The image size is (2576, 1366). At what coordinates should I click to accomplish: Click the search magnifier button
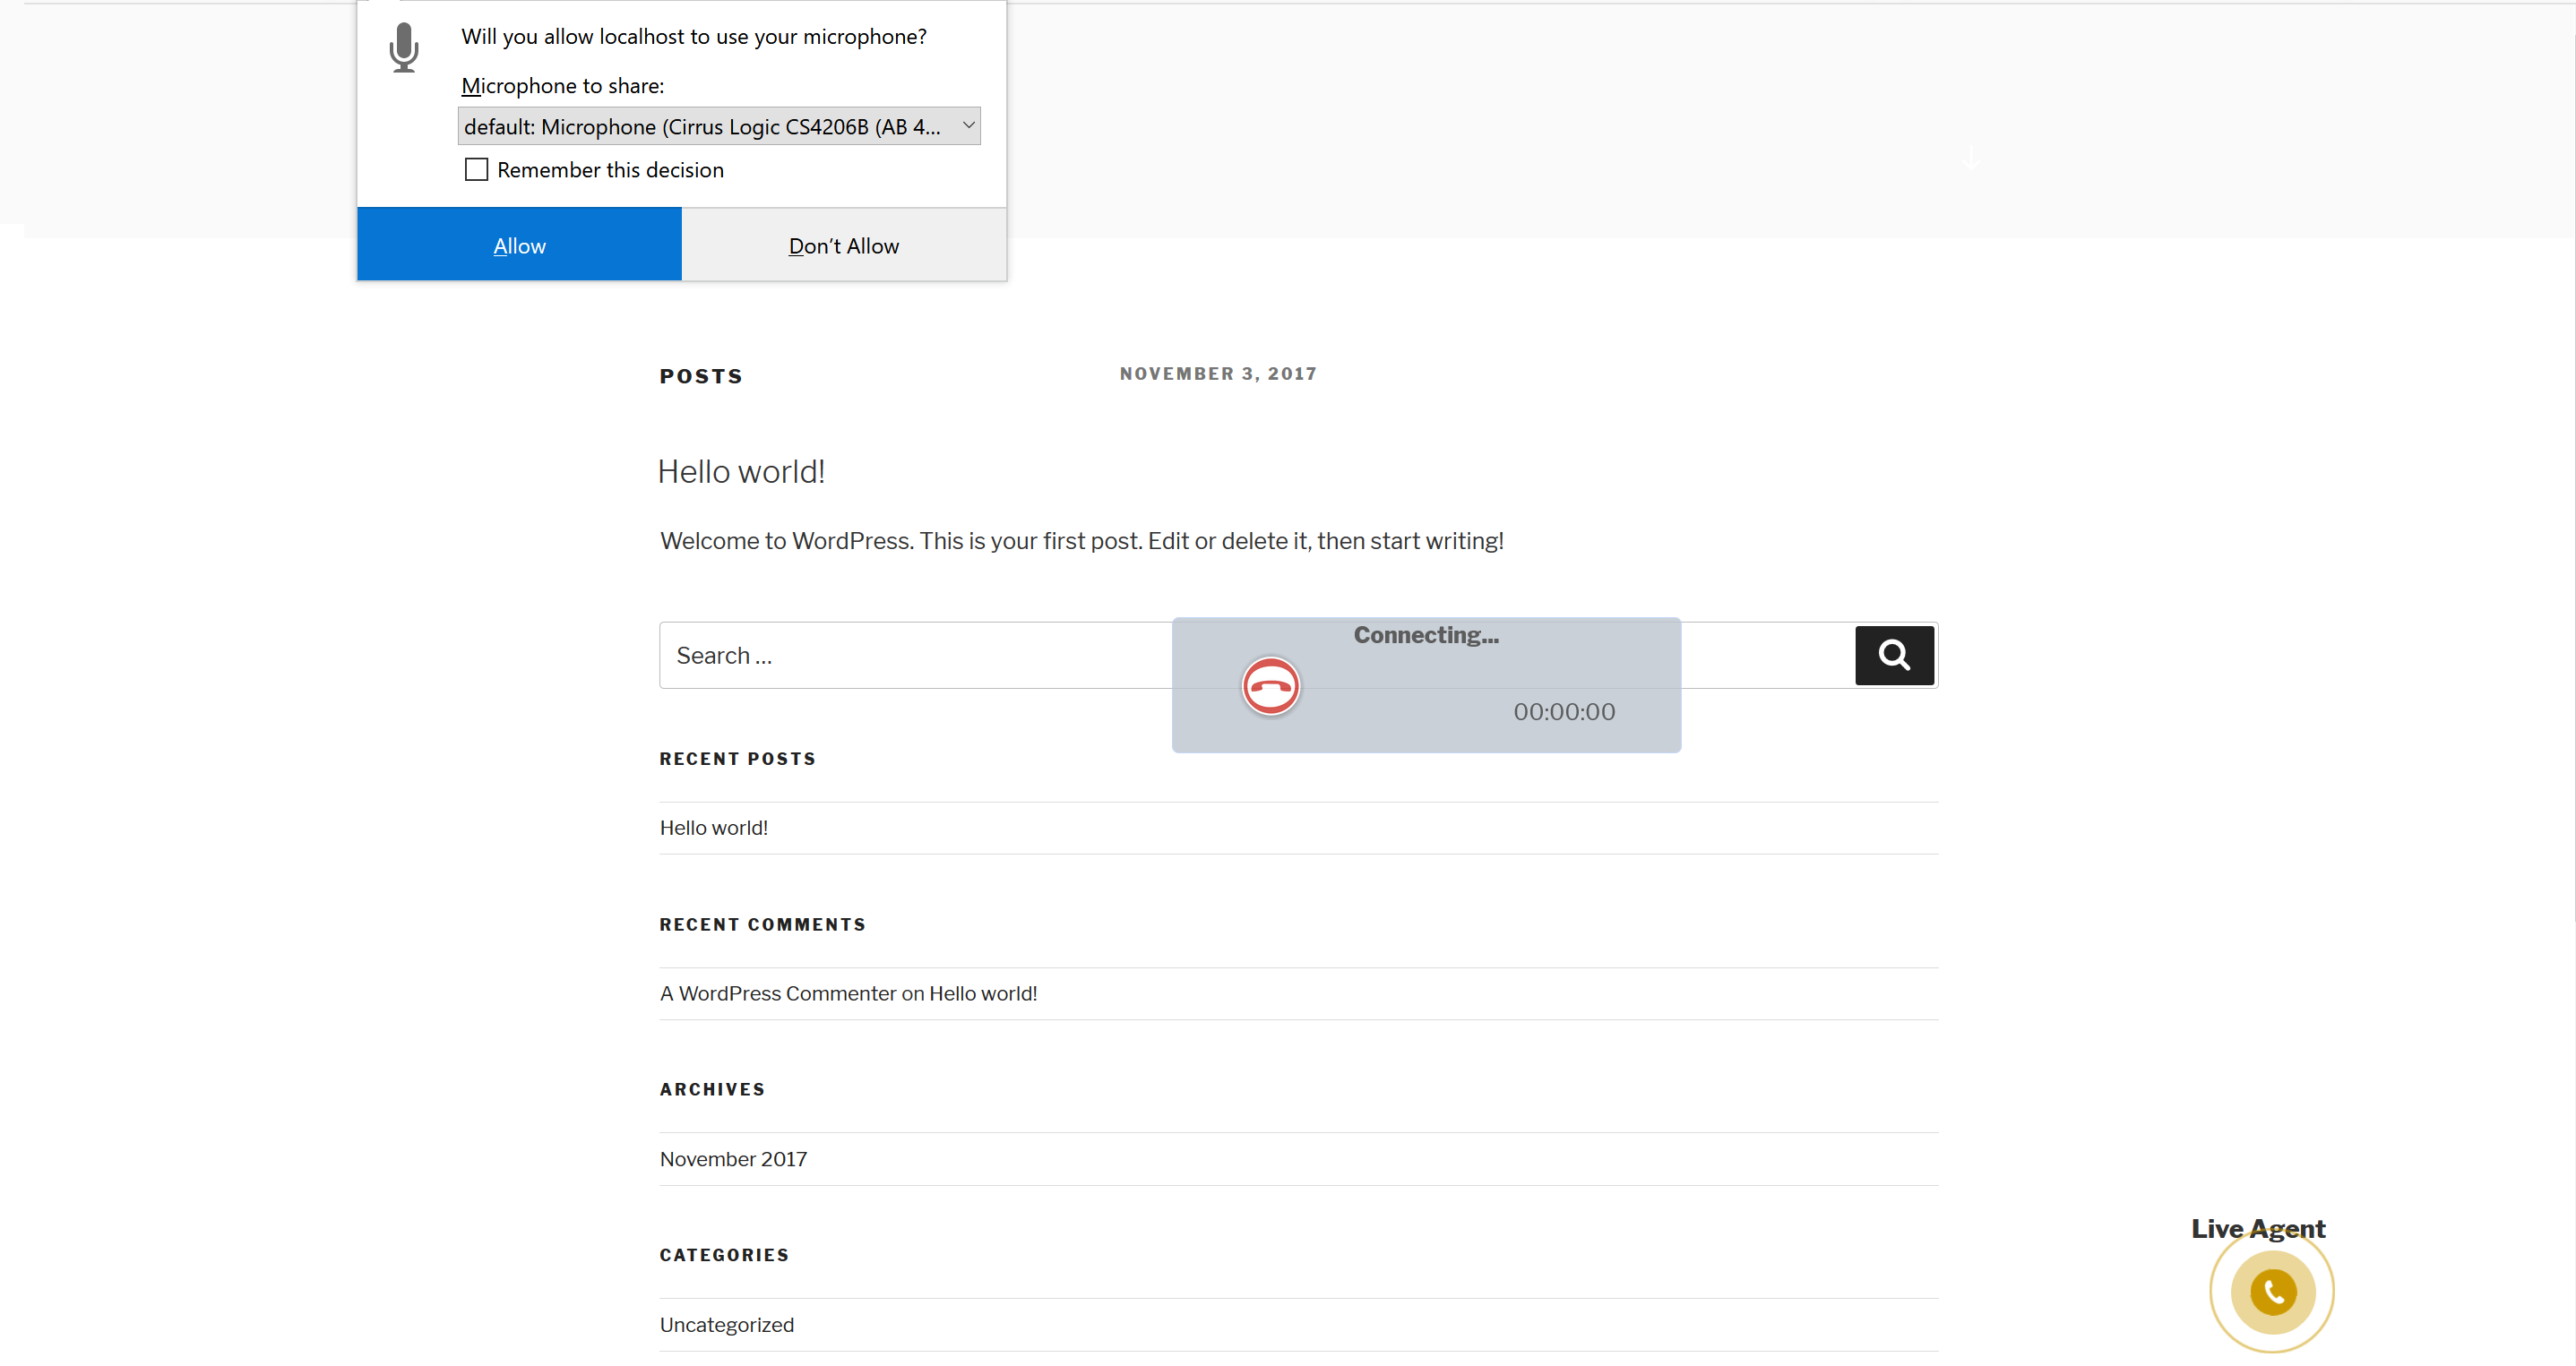pyautogui.click(x=1893, y=655)
